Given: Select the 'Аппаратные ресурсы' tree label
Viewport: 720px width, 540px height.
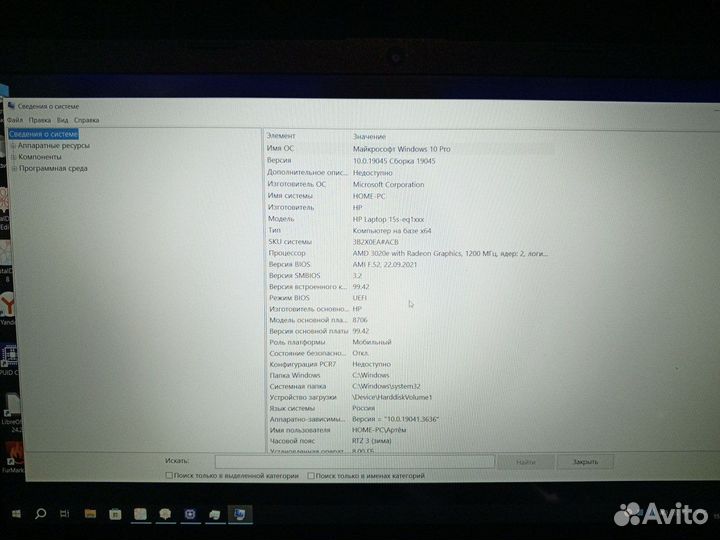Looking at the screenshot, I should (54, 146).
